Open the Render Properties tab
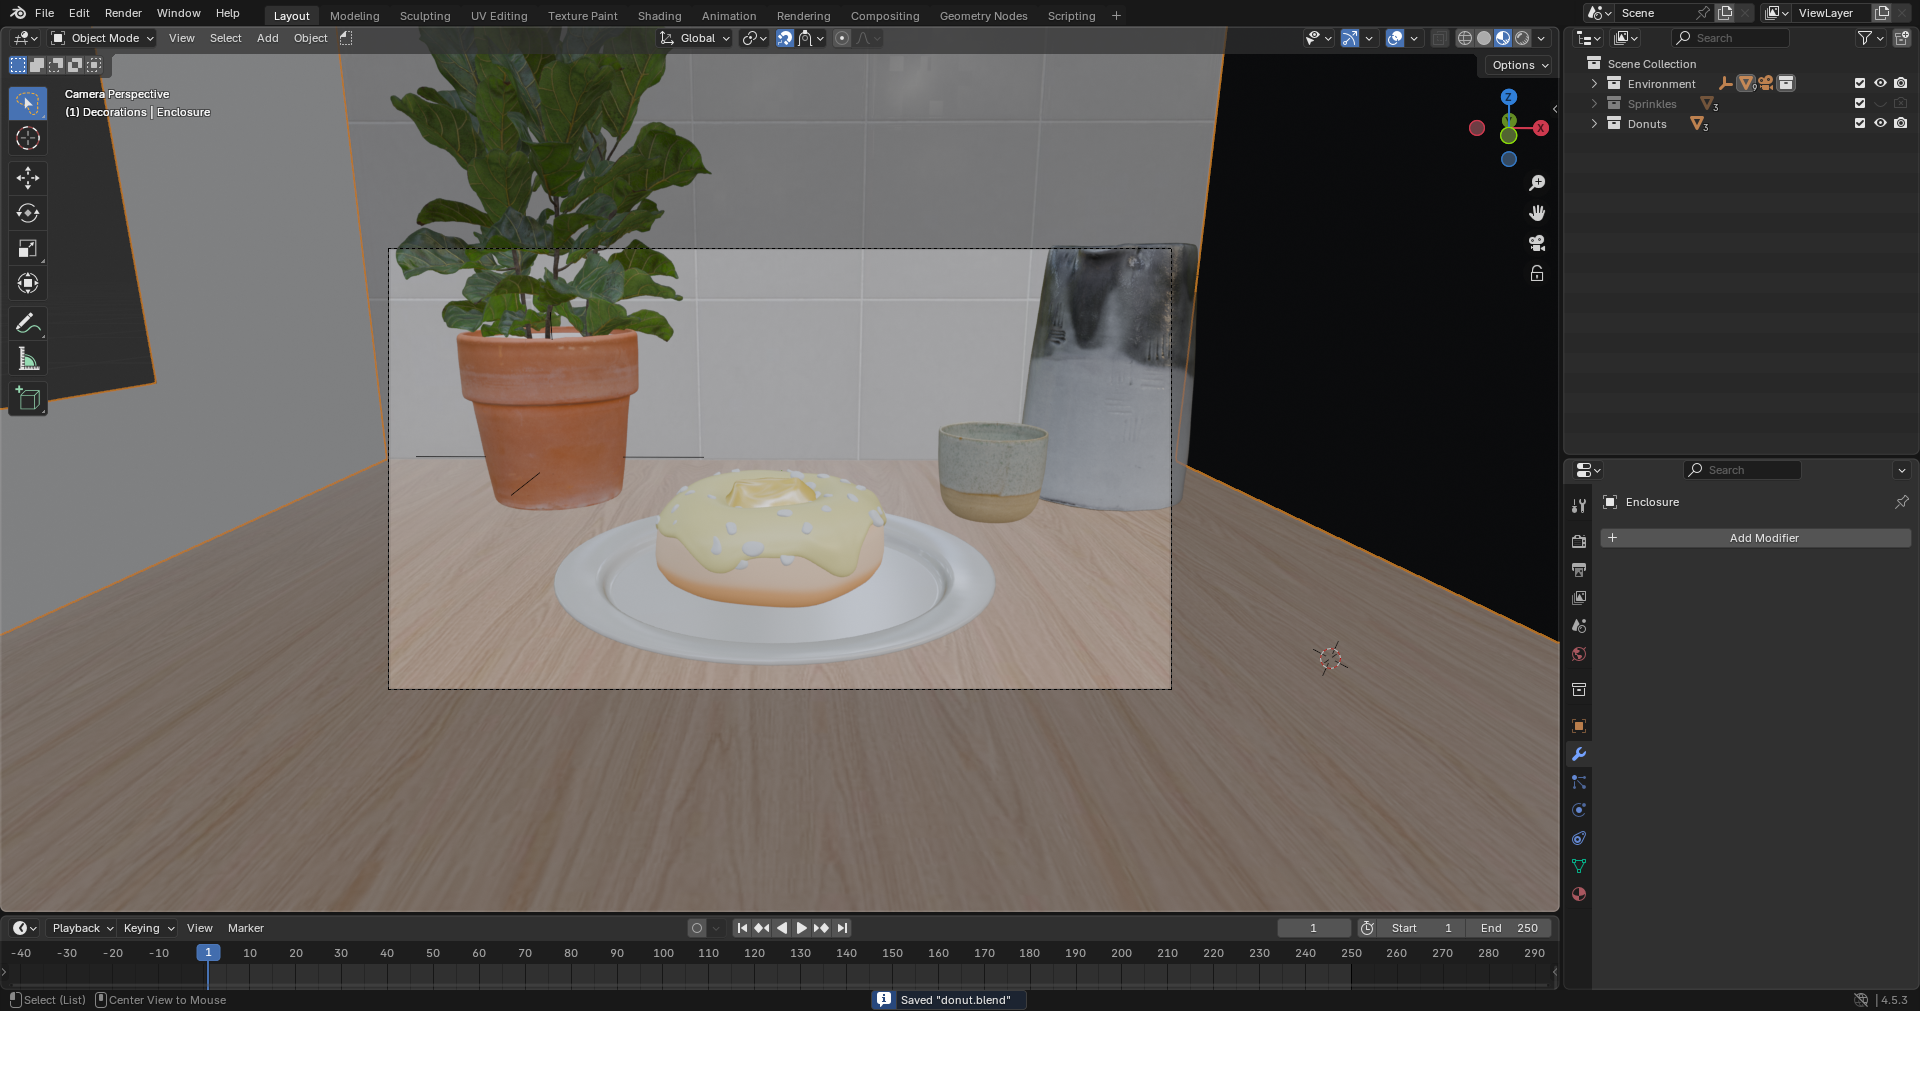The image size is (1920, 1080). click(1578, 541)
